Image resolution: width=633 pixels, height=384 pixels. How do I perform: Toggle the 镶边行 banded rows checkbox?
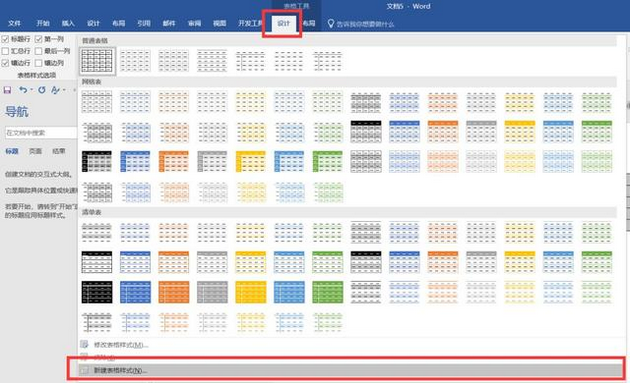(x=5, y=63)
